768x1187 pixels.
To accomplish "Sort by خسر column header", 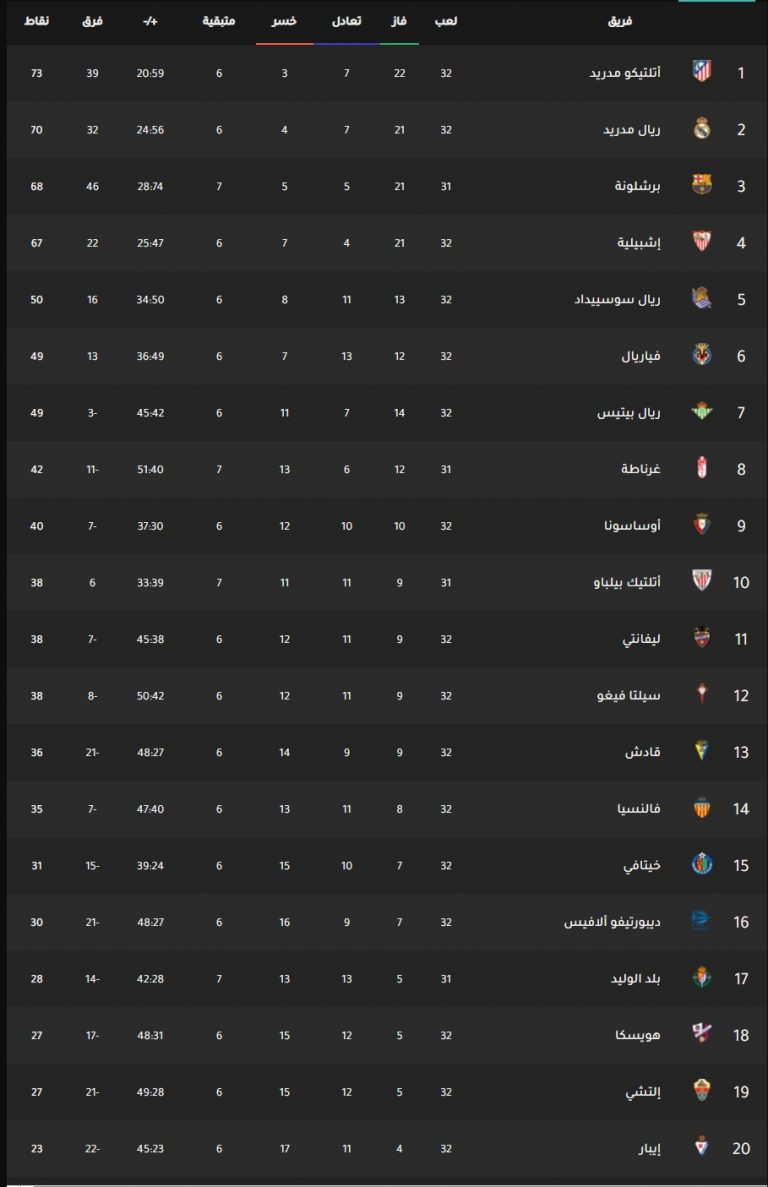I will pos(284,21).
